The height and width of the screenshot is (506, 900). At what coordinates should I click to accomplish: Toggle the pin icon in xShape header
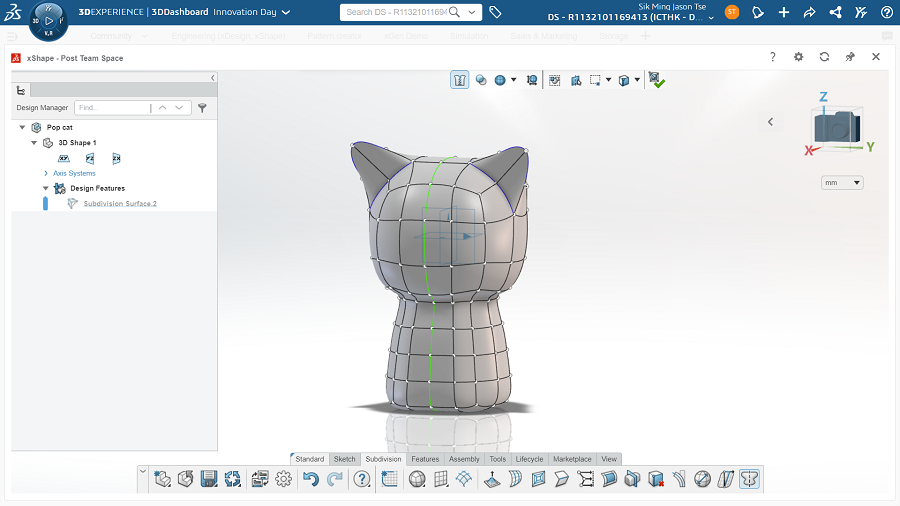849,57
